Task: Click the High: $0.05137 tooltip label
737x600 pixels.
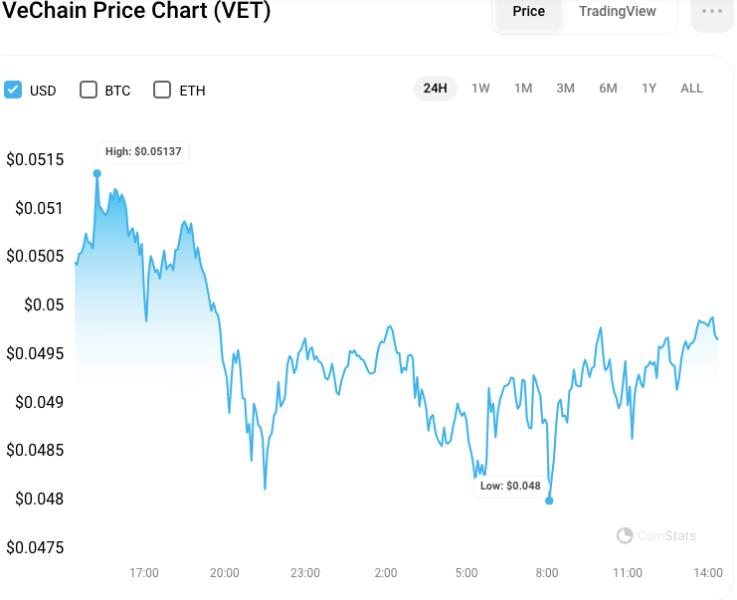Action: (x=145, y=151)
